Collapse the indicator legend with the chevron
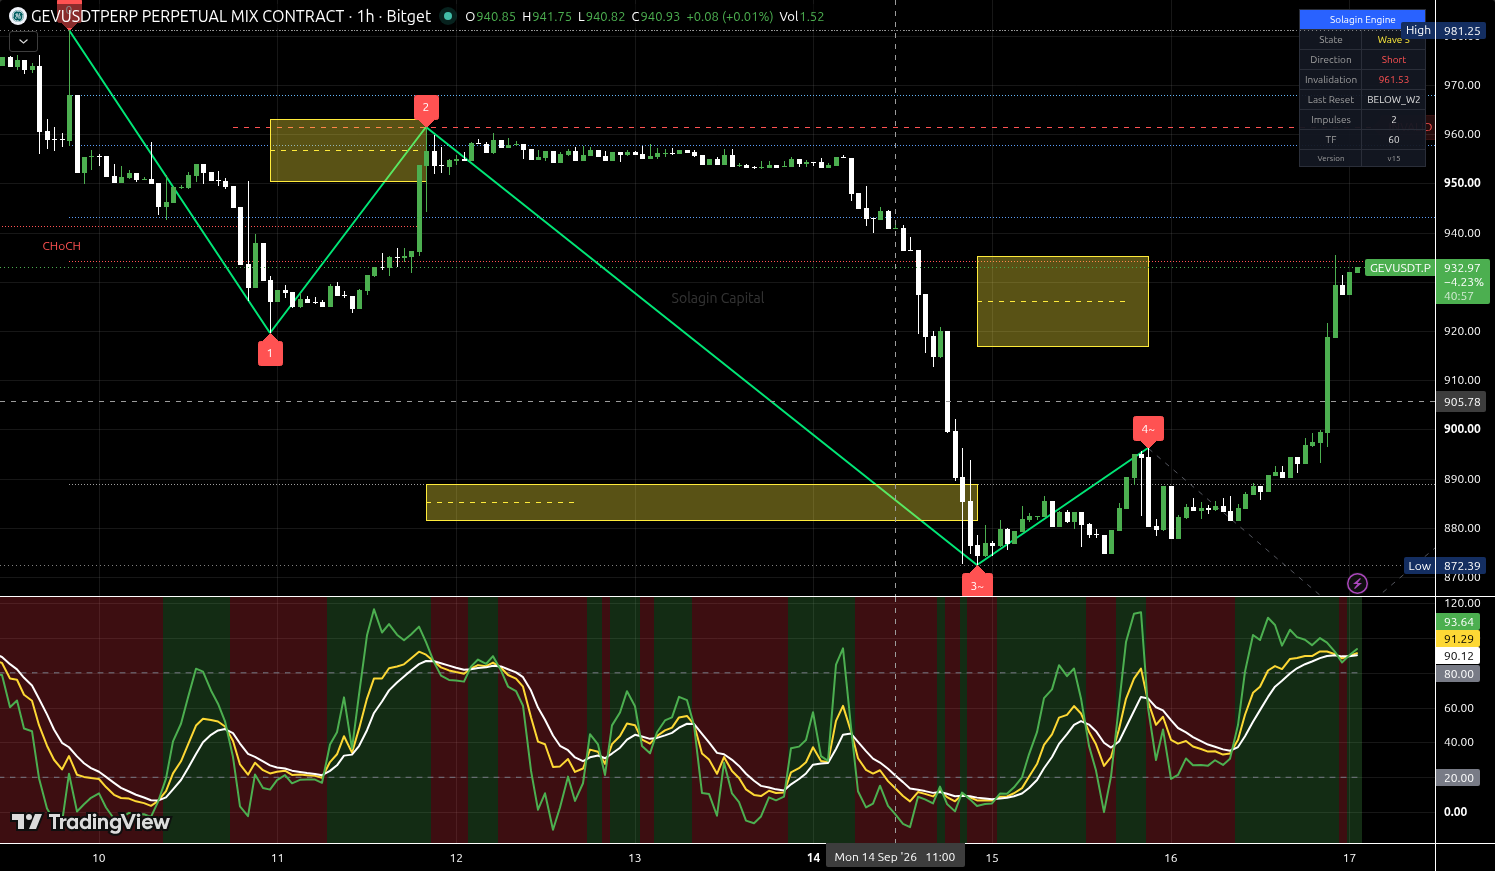This screenshot has height=871, width=1495. point(23,41)
